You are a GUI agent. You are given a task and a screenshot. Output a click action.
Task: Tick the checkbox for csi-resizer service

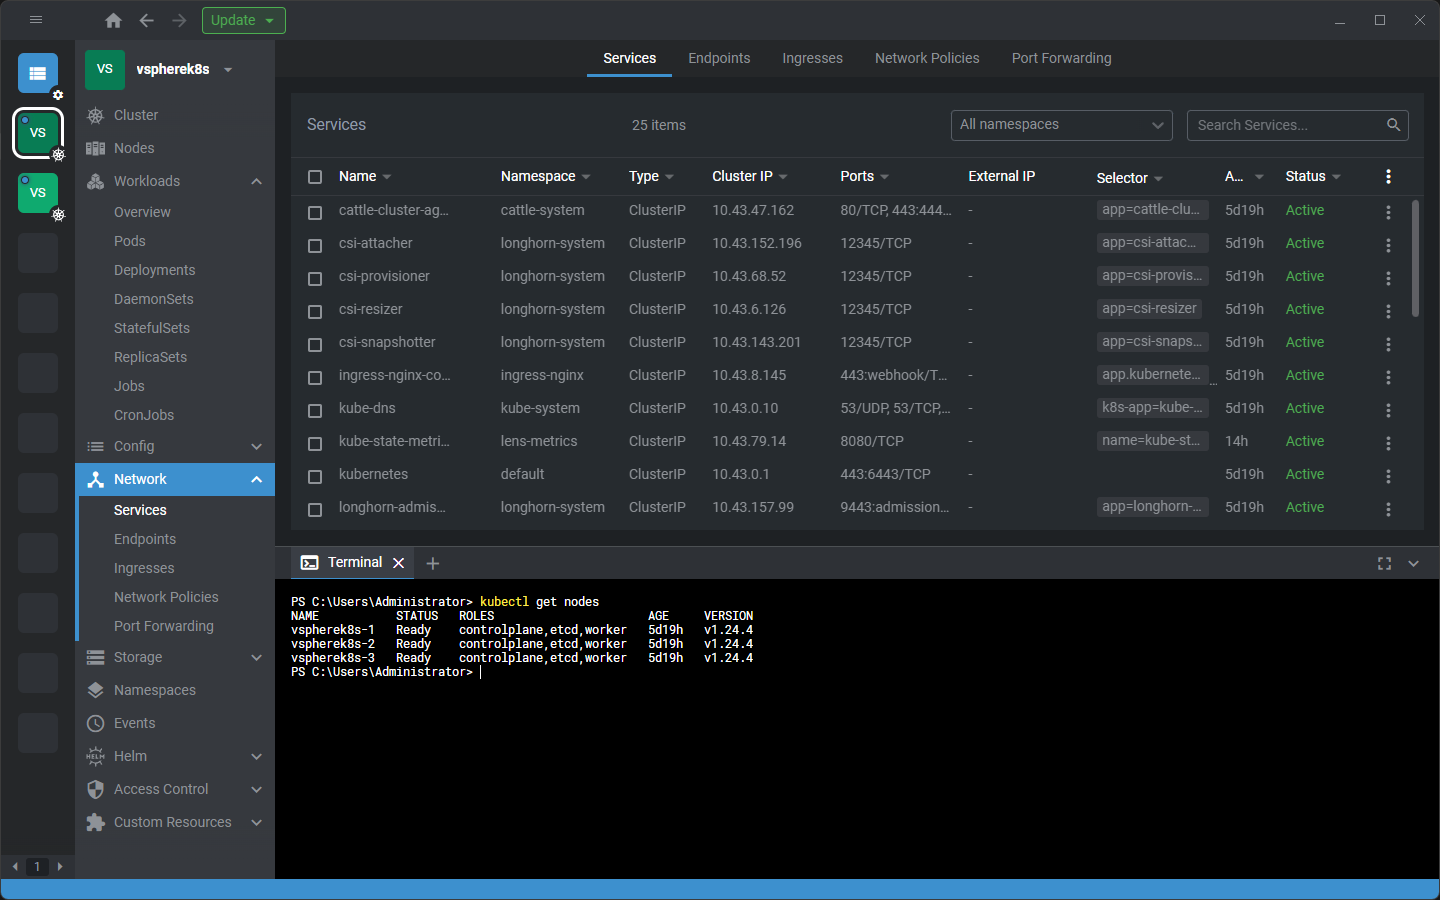(x=315, y=311)
